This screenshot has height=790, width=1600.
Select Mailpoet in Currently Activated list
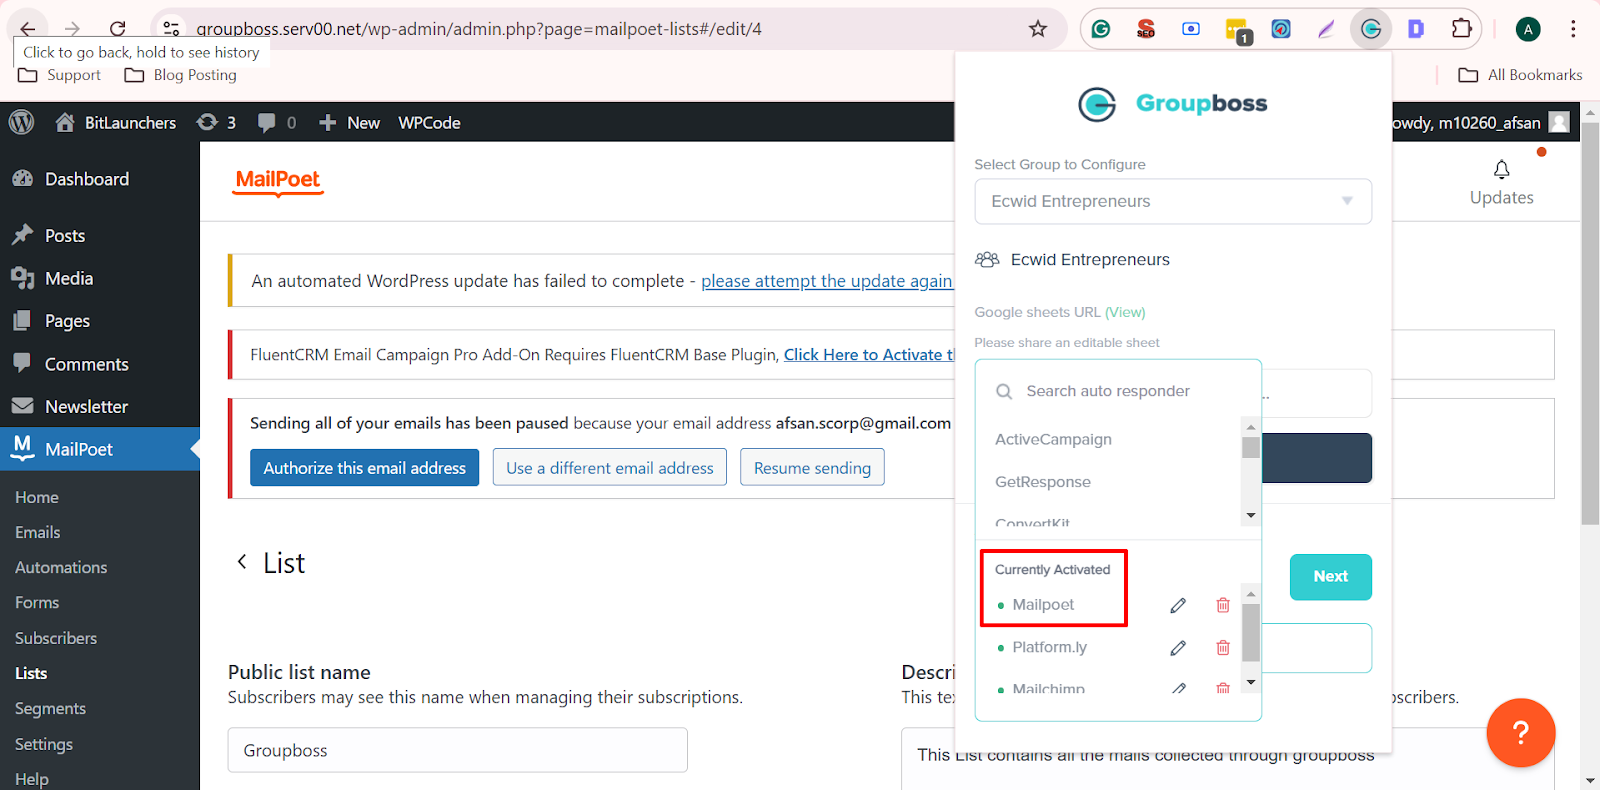(1043, 605)
